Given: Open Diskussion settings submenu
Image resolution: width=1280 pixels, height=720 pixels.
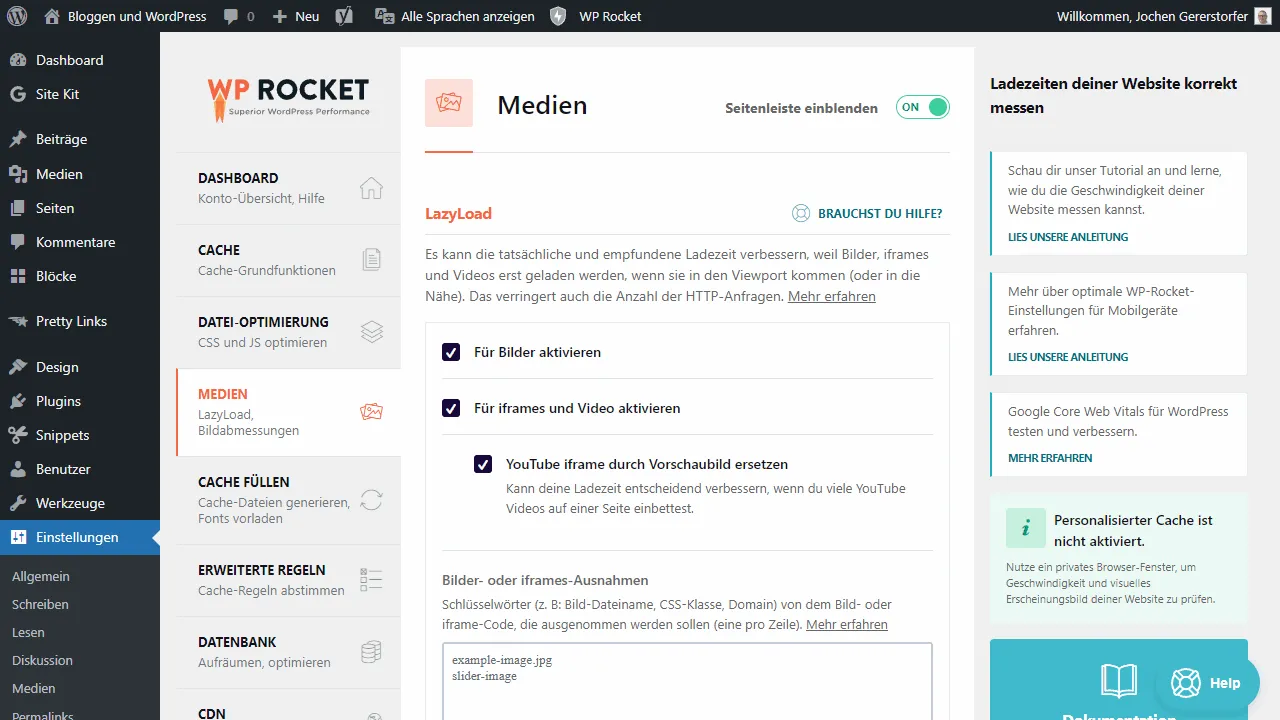Looking at the screenshot, I should click(42, 660).
